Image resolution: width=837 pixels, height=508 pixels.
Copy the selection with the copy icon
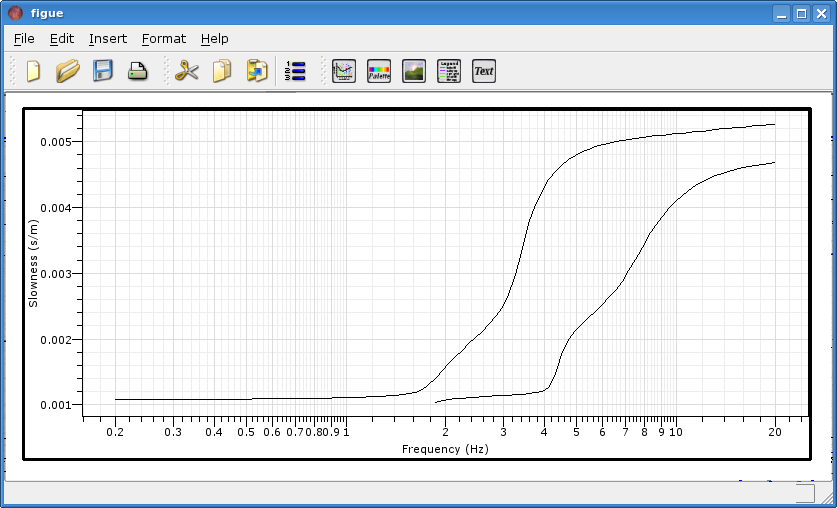(221, 71)
